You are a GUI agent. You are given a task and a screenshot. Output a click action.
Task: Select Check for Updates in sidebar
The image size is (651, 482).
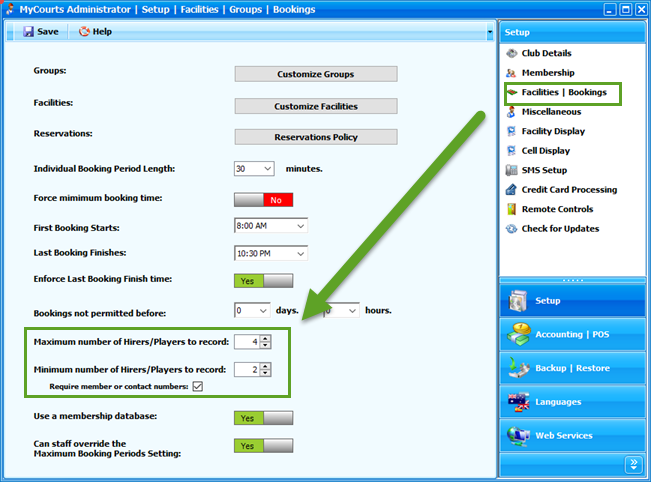tap(559, 229)
